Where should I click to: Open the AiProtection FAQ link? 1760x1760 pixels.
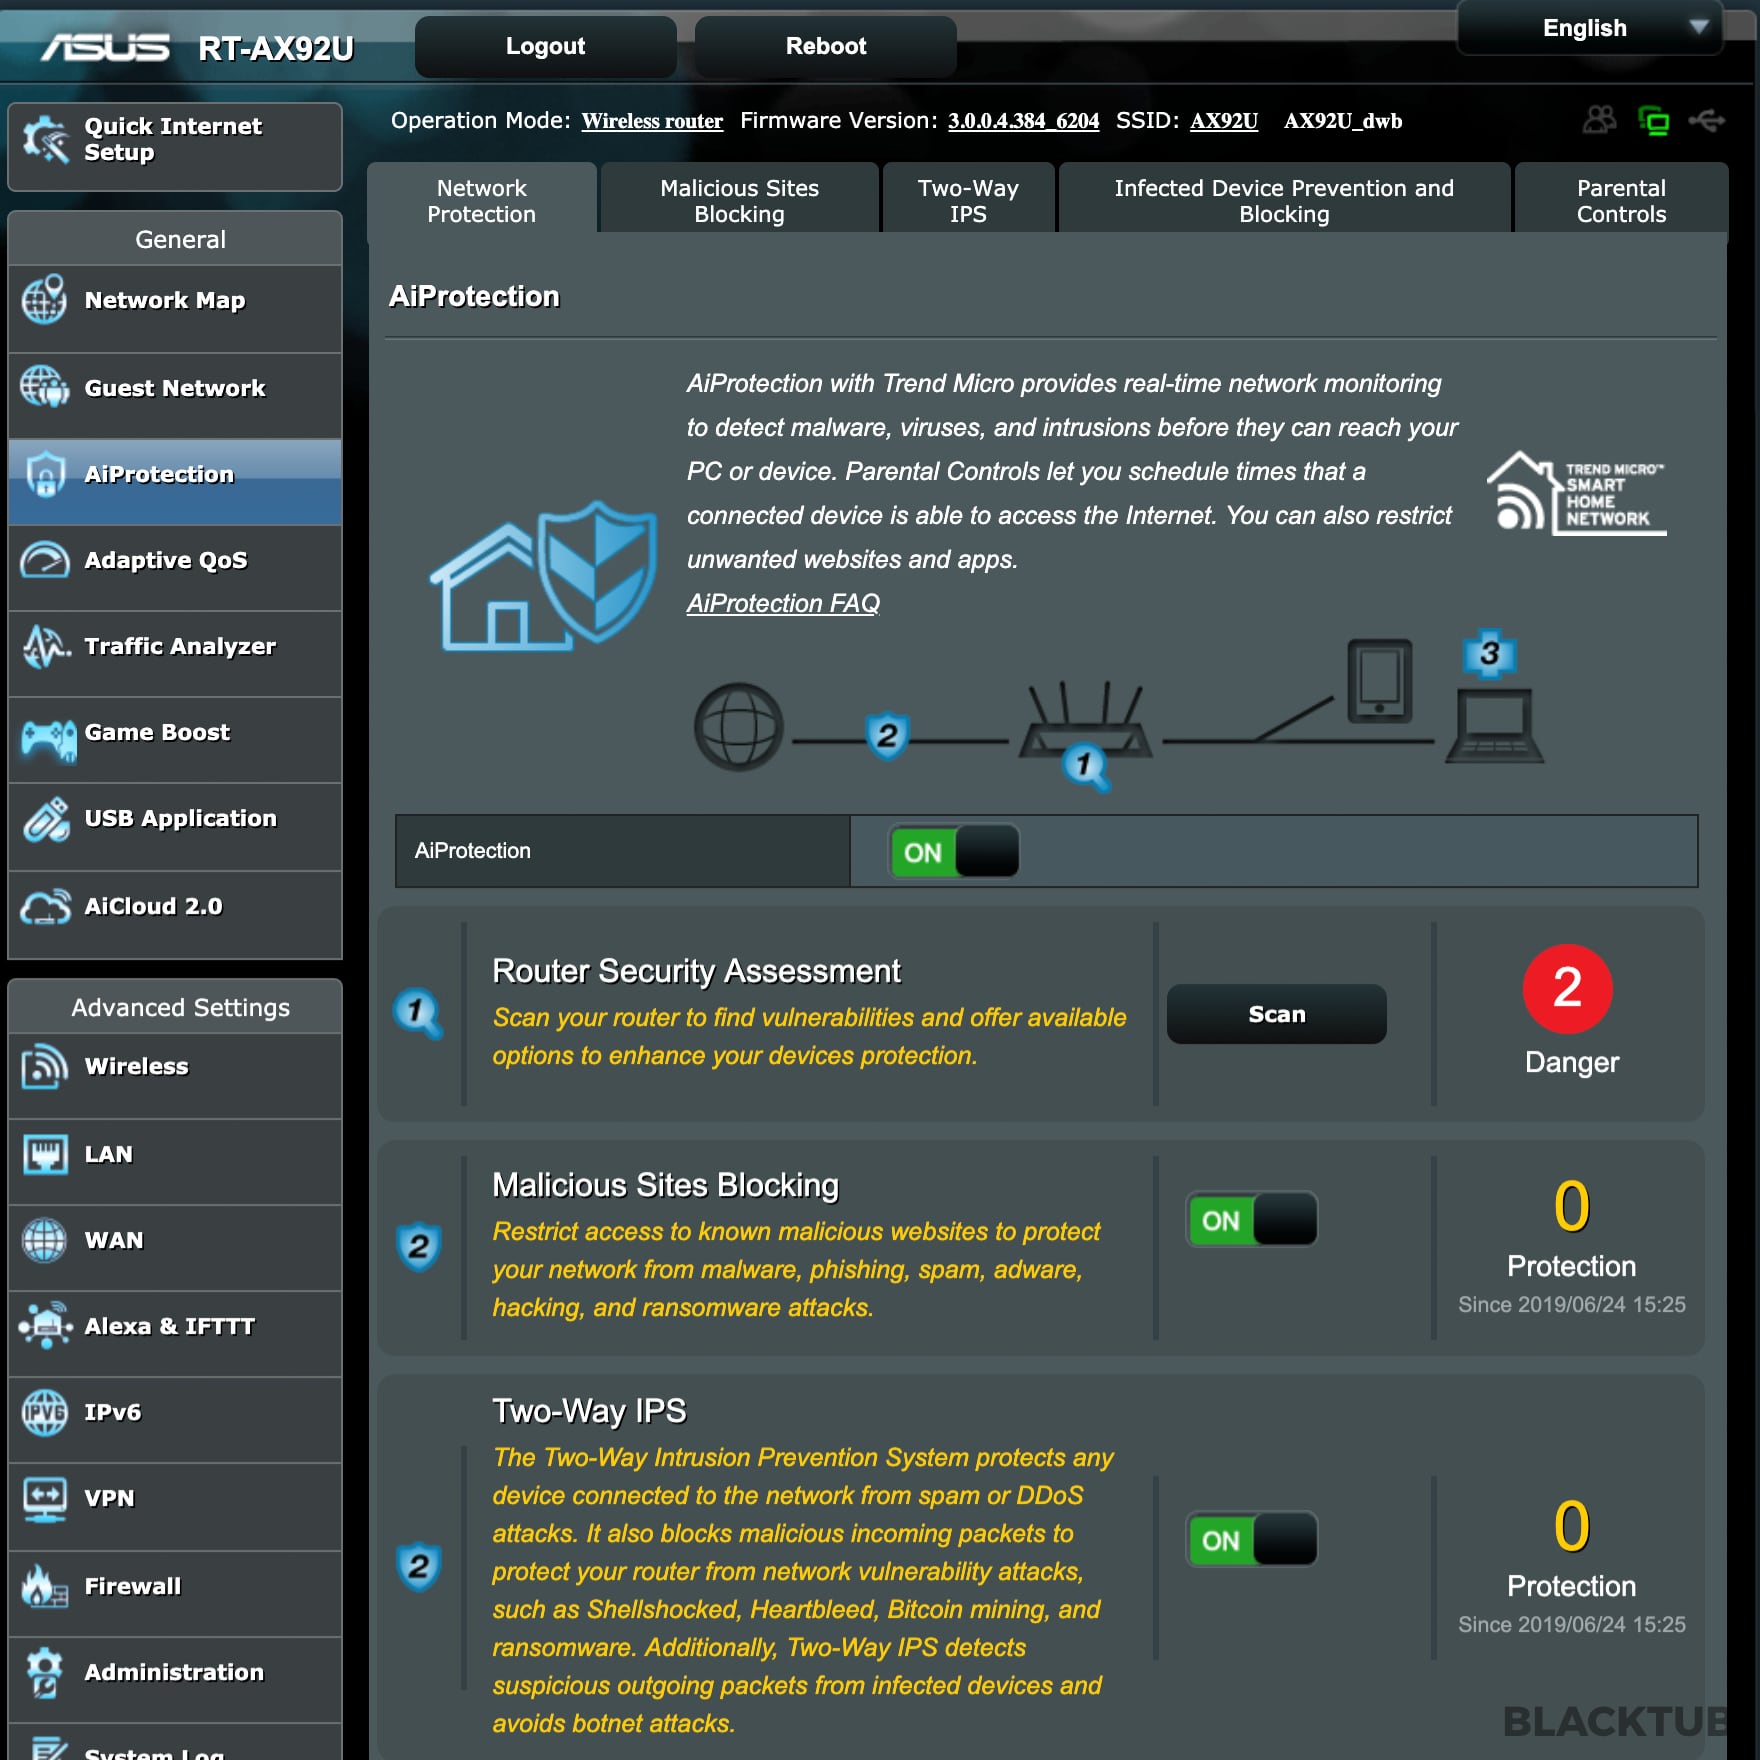(783, 603)
